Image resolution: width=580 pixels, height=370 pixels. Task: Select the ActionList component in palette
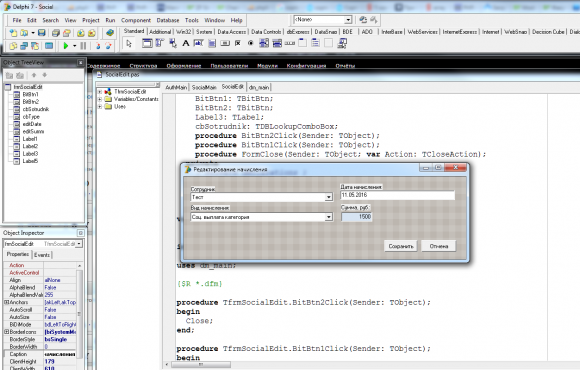click(342, 43)
